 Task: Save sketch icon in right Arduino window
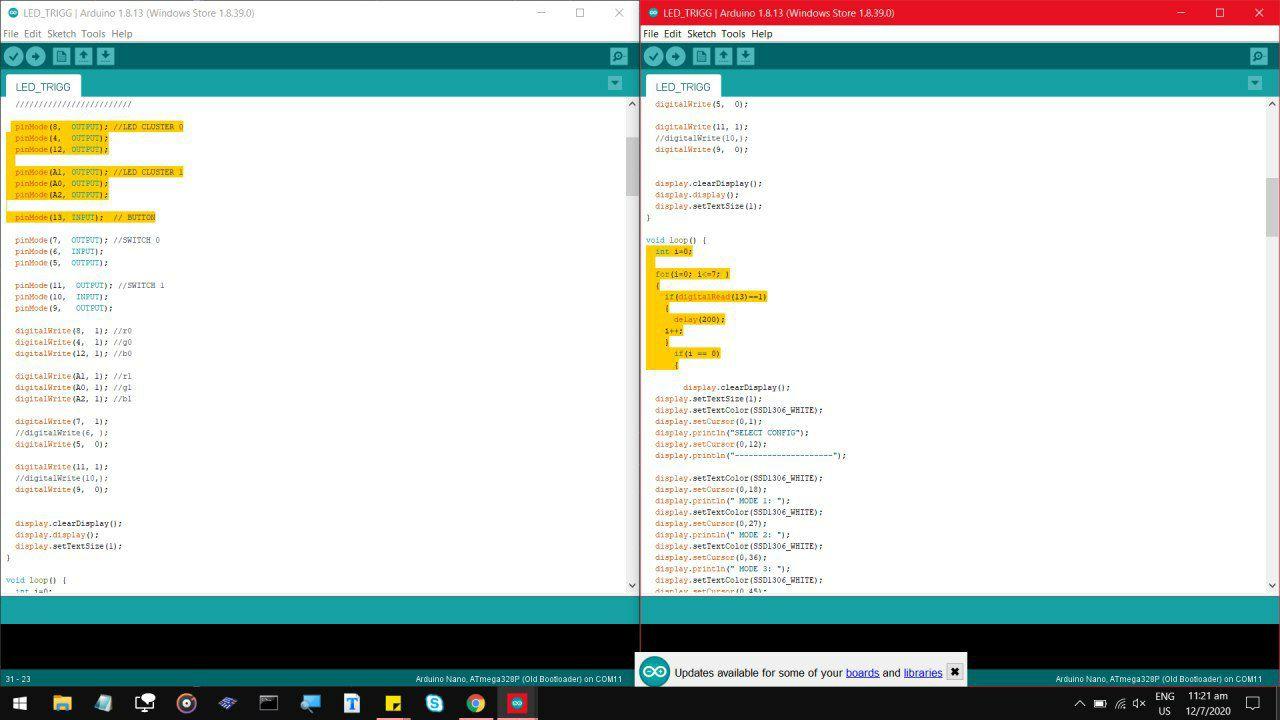tap(745, 57)
